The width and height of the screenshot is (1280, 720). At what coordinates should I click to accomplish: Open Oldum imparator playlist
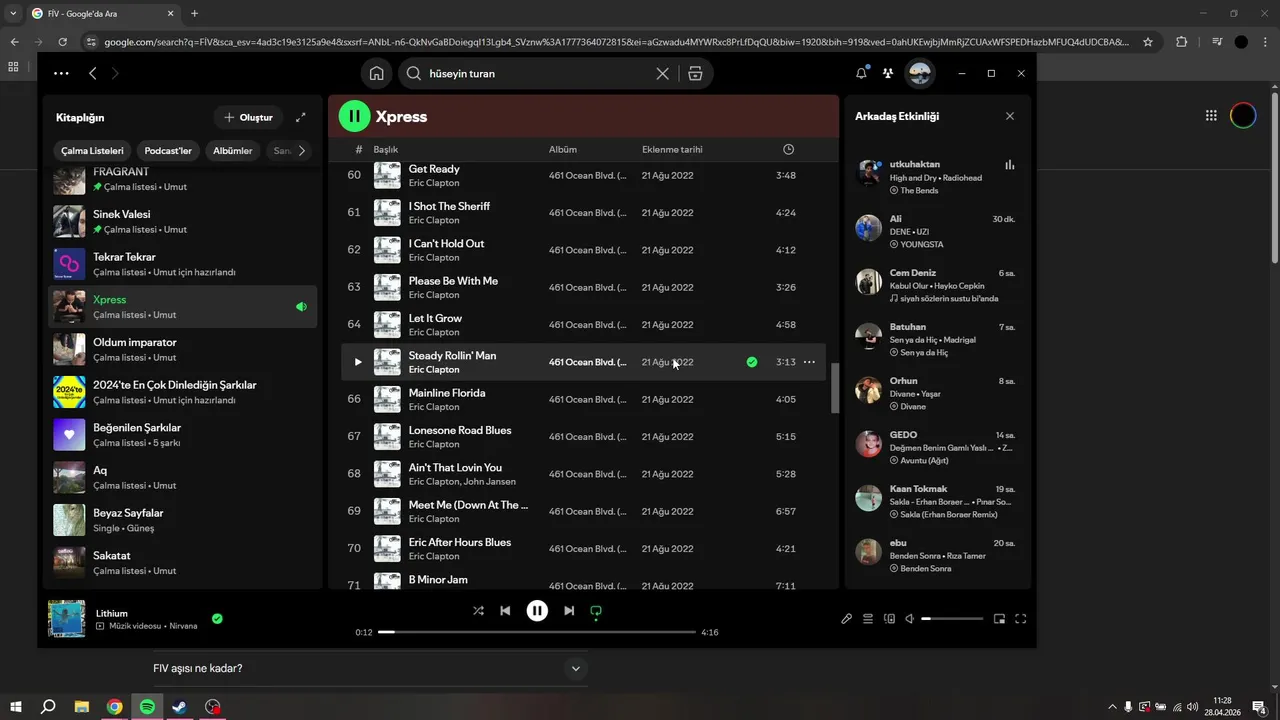click(182, 349)
